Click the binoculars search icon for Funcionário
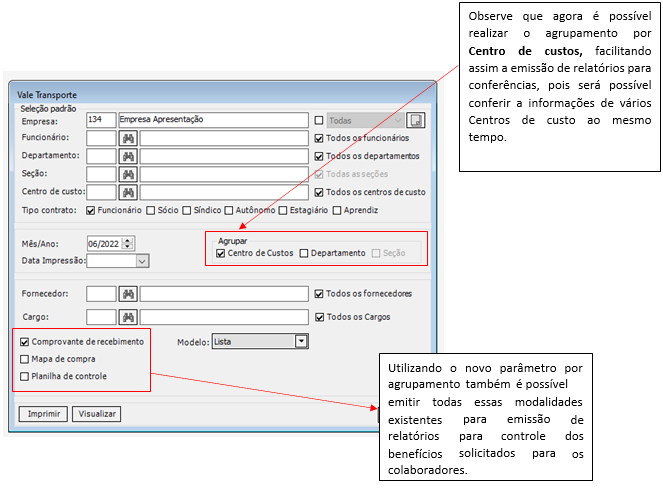 (x=128, y=138)
